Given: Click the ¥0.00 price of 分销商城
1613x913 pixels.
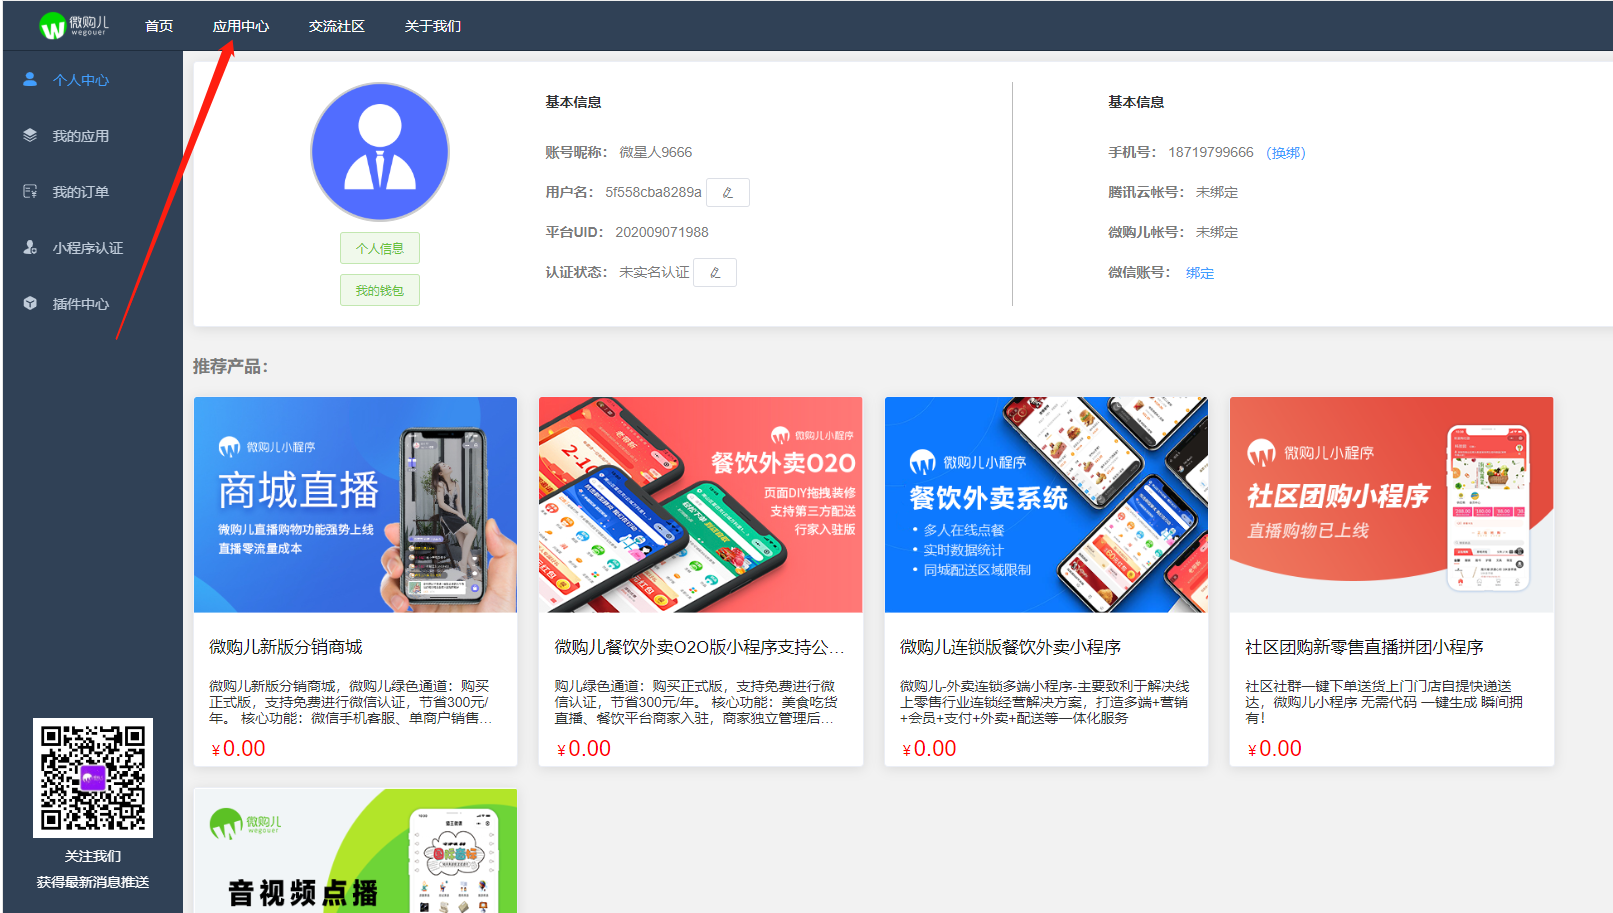Looking at the screenshot, I should [238, 748].
